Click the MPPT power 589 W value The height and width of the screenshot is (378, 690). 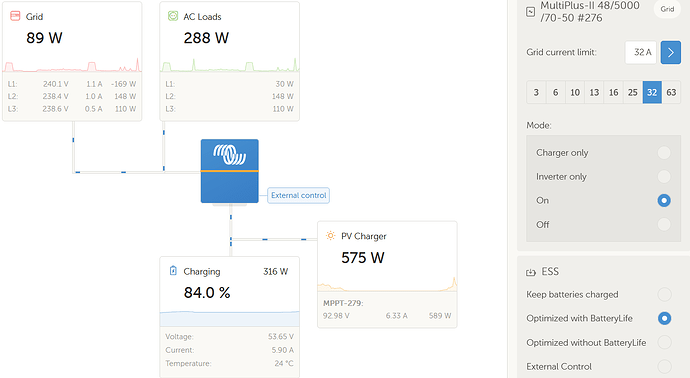440,316
